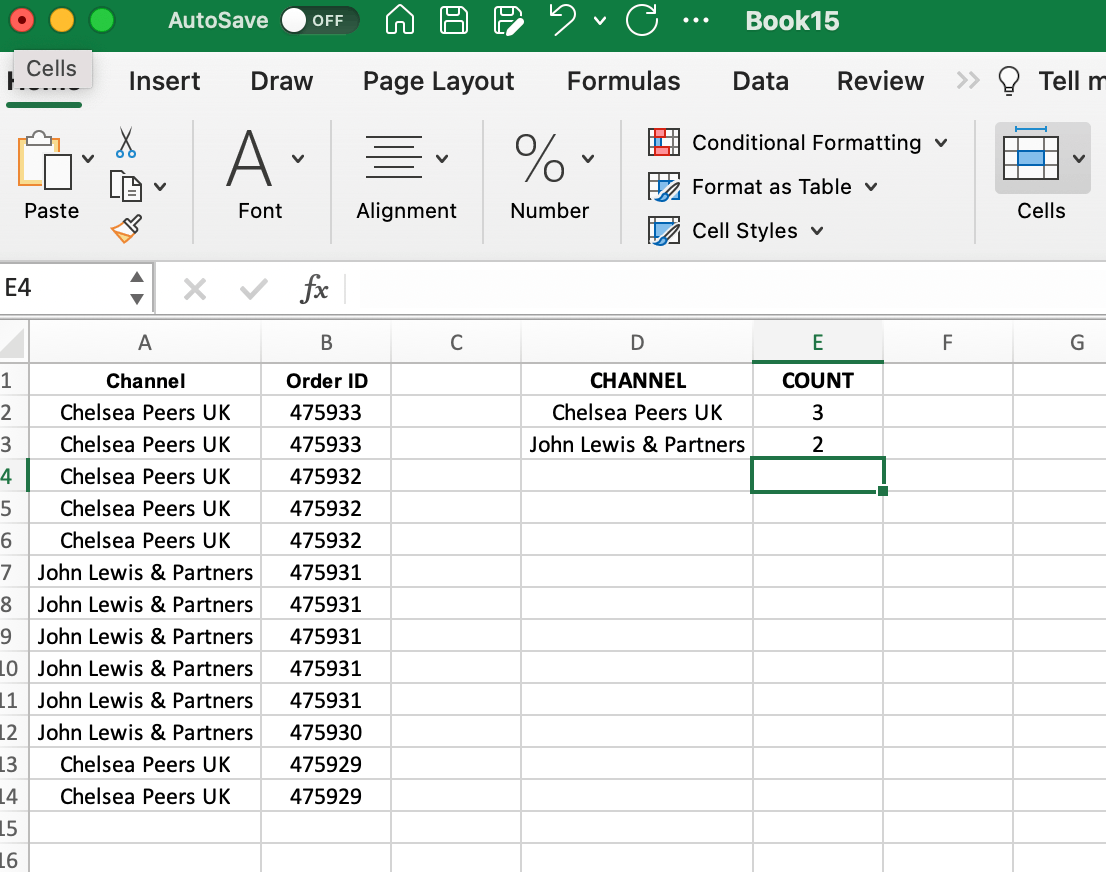
Task: Expand the Alignment group dropdown arrow
Action: [x=442, y=159]
